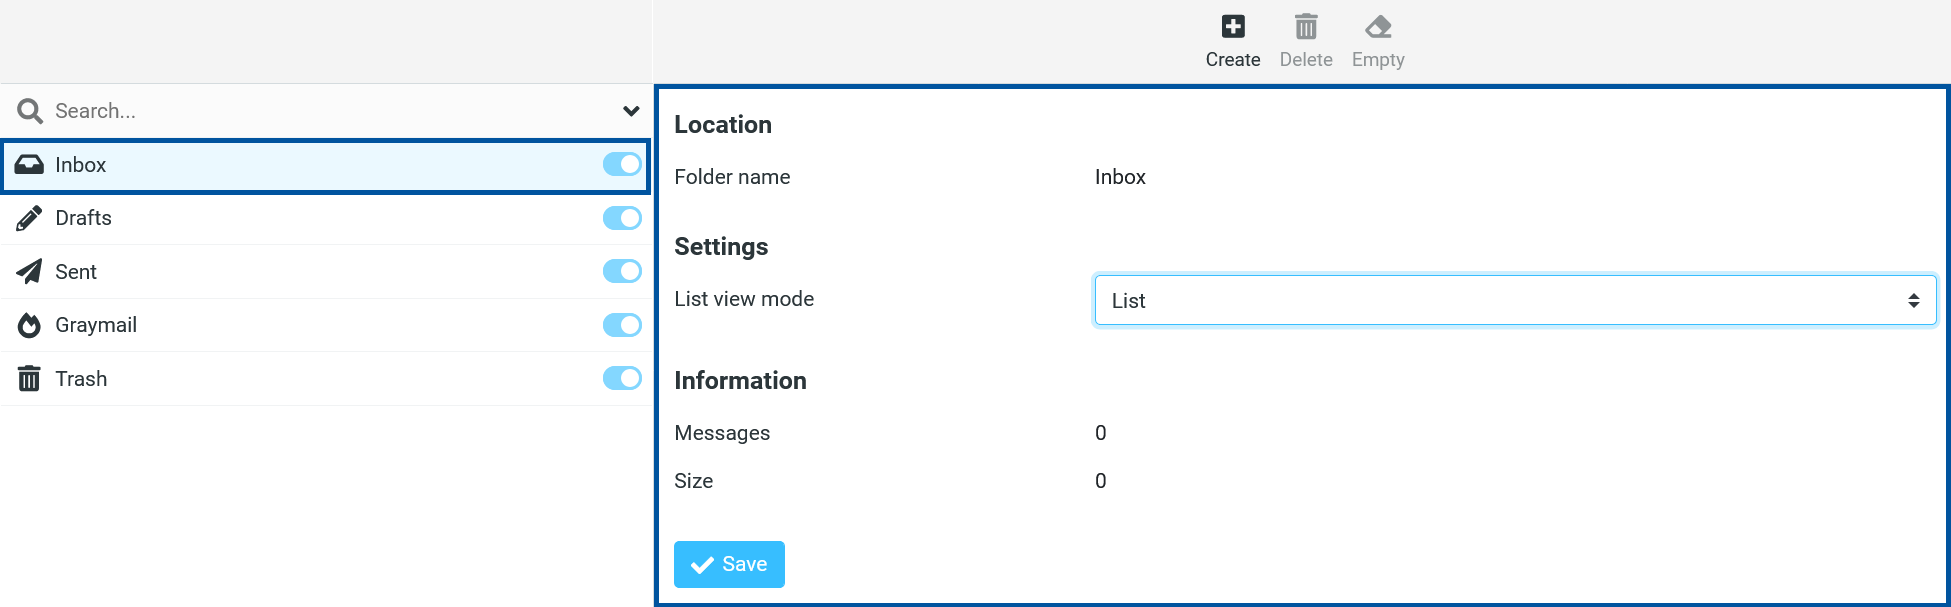Save the folder settings
This screenshot has height=607, width=1951.
(x=729, y=564)
